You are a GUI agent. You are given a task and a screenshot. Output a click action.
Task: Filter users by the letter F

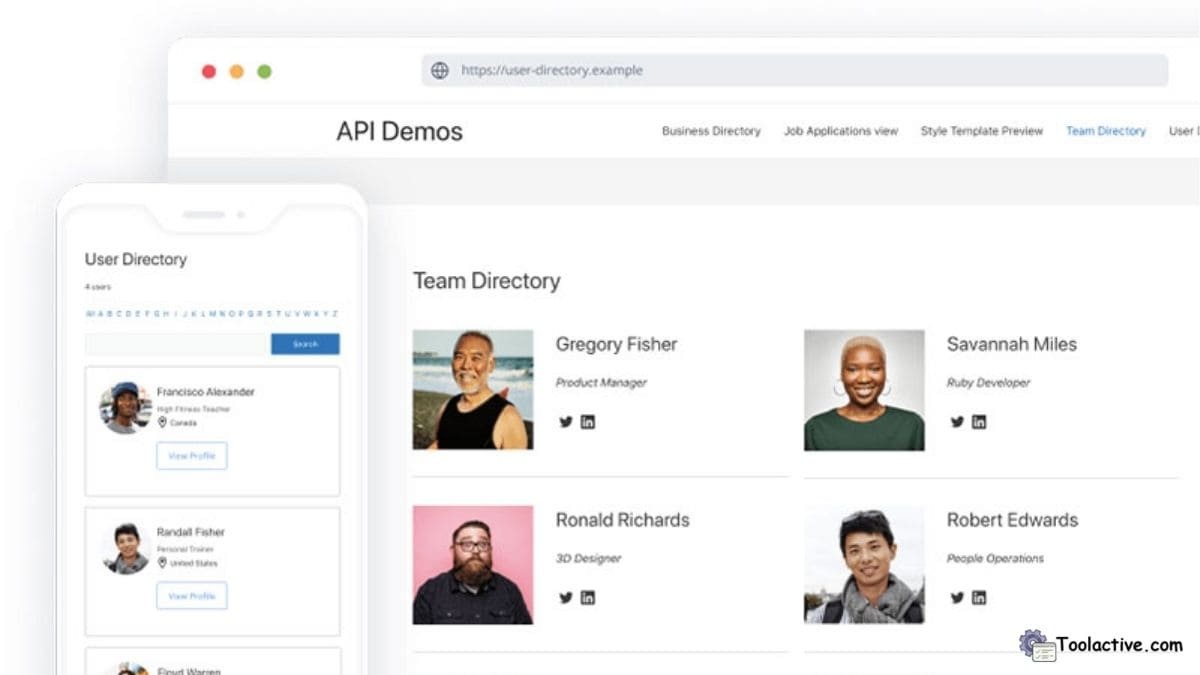[146, 313]
